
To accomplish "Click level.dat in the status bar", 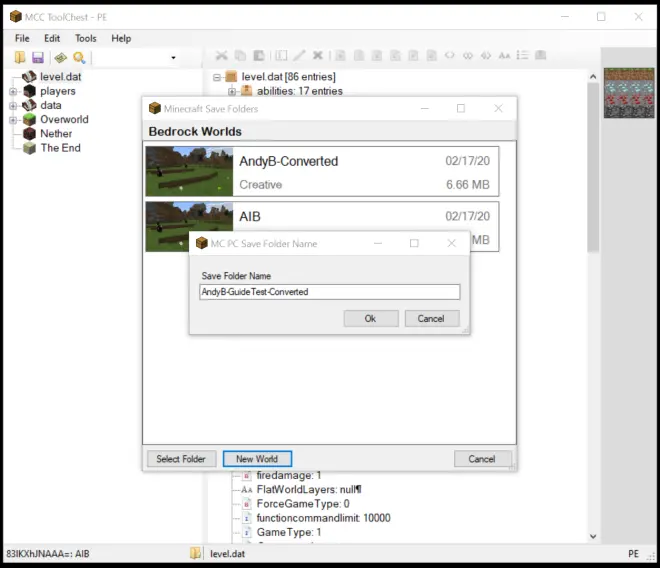I will pyautogui.click(x=227, y=554).
